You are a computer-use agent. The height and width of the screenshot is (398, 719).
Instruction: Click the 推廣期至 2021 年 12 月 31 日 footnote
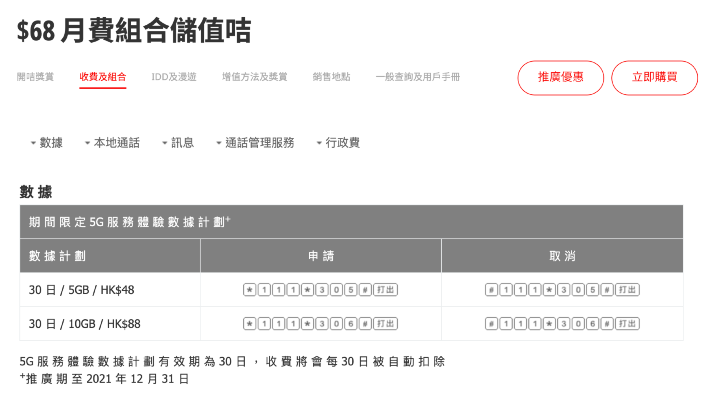(x=104, y=379)
